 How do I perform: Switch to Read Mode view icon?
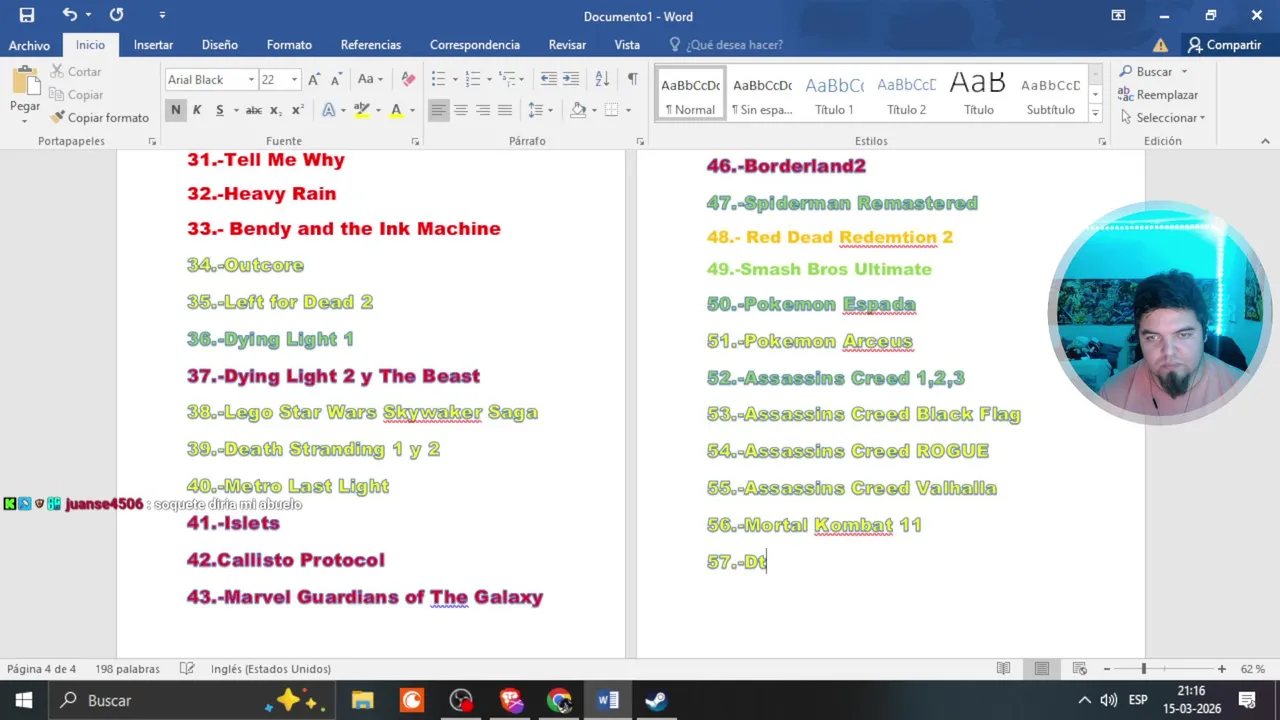[x=1004, y=669]
